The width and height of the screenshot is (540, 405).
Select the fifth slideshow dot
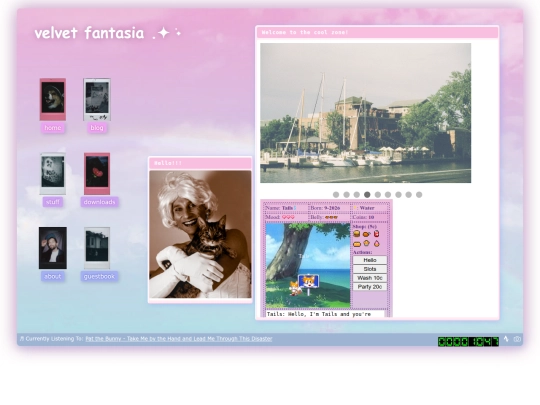(377, 195)
